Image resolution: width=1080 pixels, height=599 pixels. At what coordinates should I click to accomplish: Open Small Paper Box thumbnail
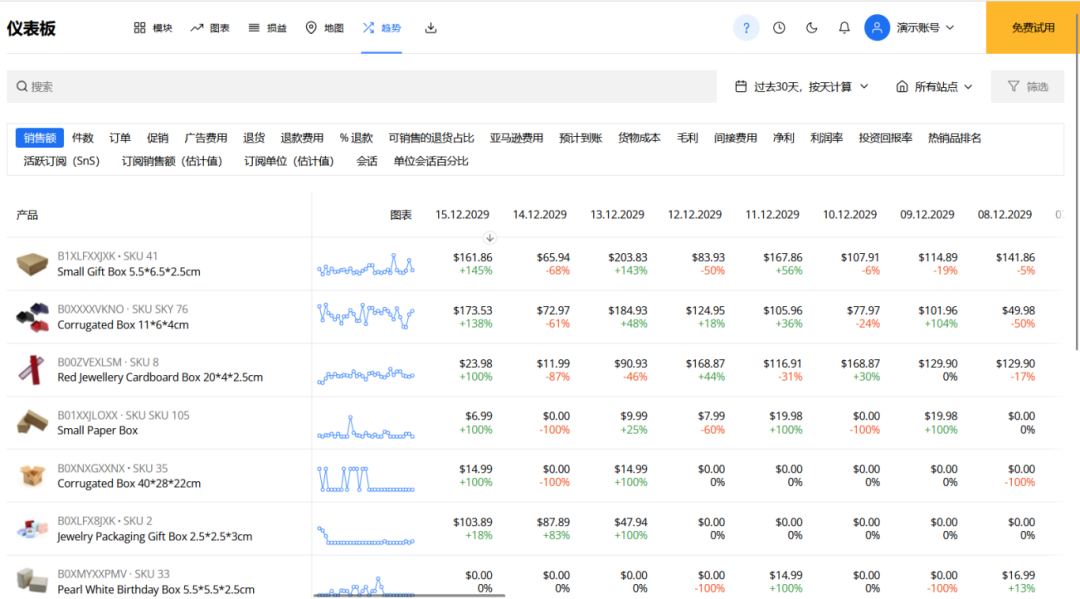(32, 423)
